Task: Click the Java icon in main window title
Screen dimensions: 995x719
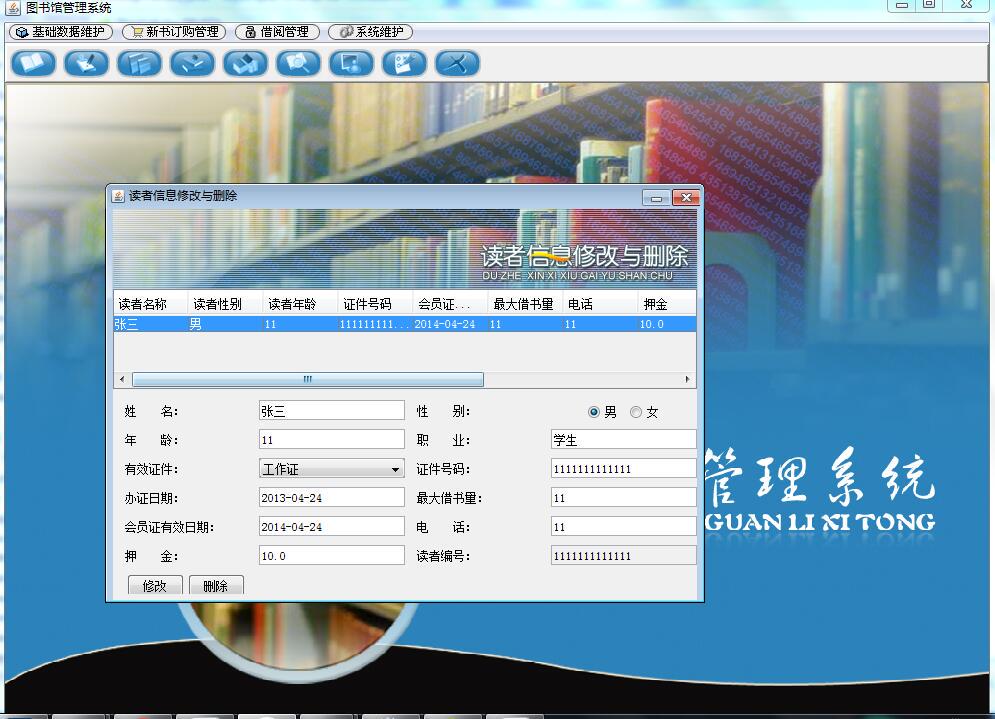Action: click(x=13, y=8)
